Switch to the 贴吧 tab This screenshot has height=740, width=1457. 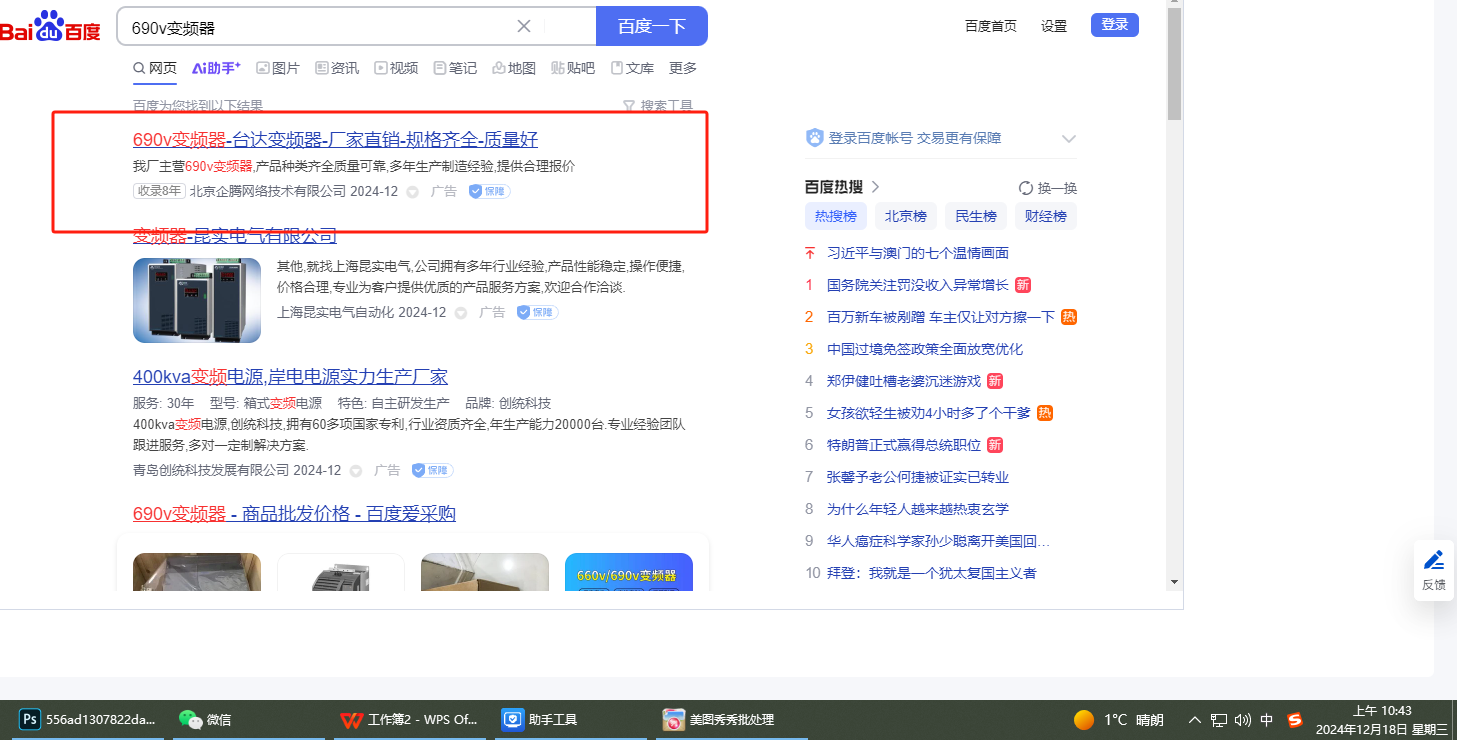click(x=573, y=68)
